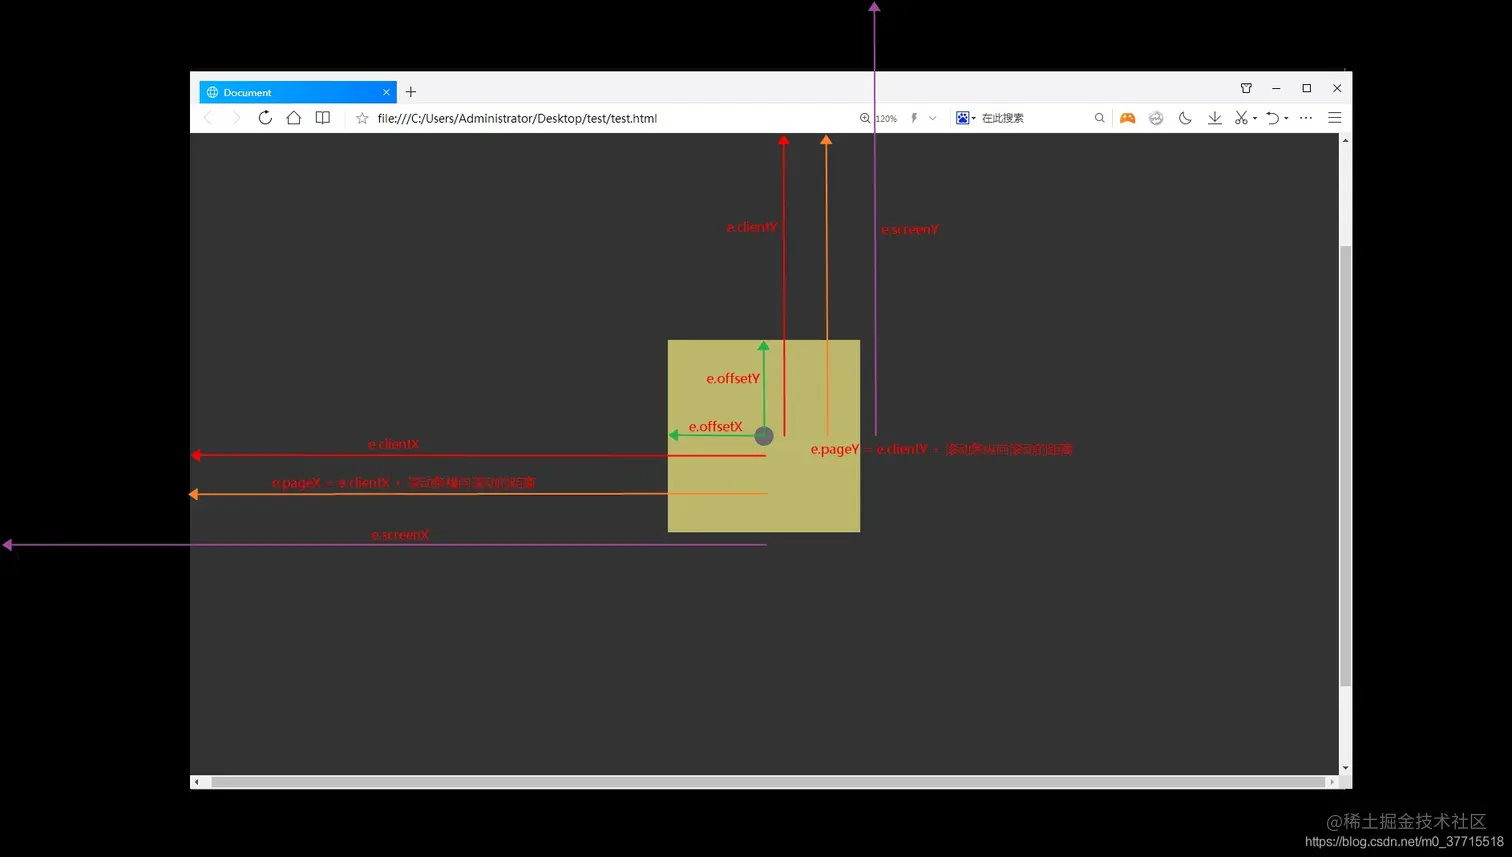Screen dimensions: 1512x857
Task: Open the Baidu search engine selector
Action: coord(965,118)
